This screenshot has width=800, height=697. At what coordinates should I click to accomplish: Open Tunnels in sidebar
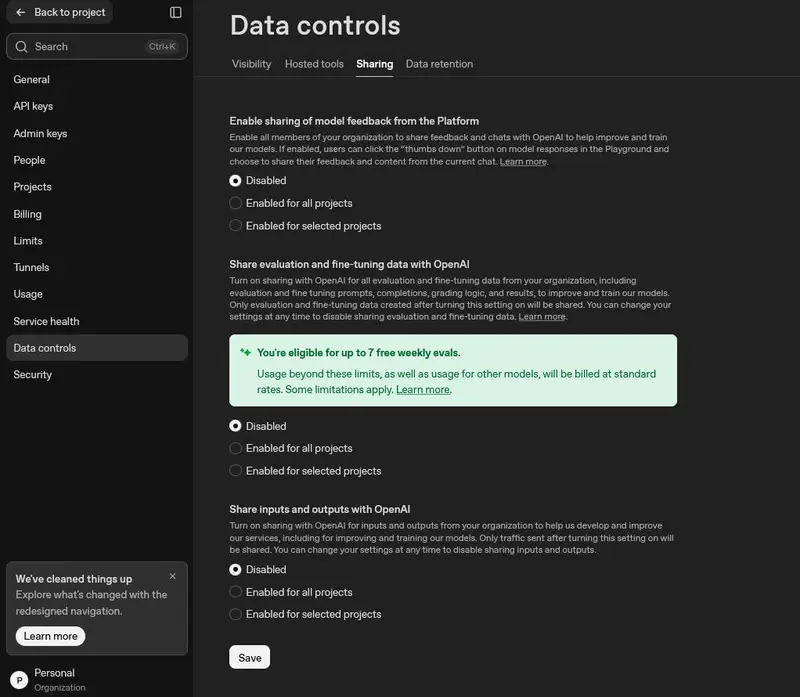coord(97,267)
